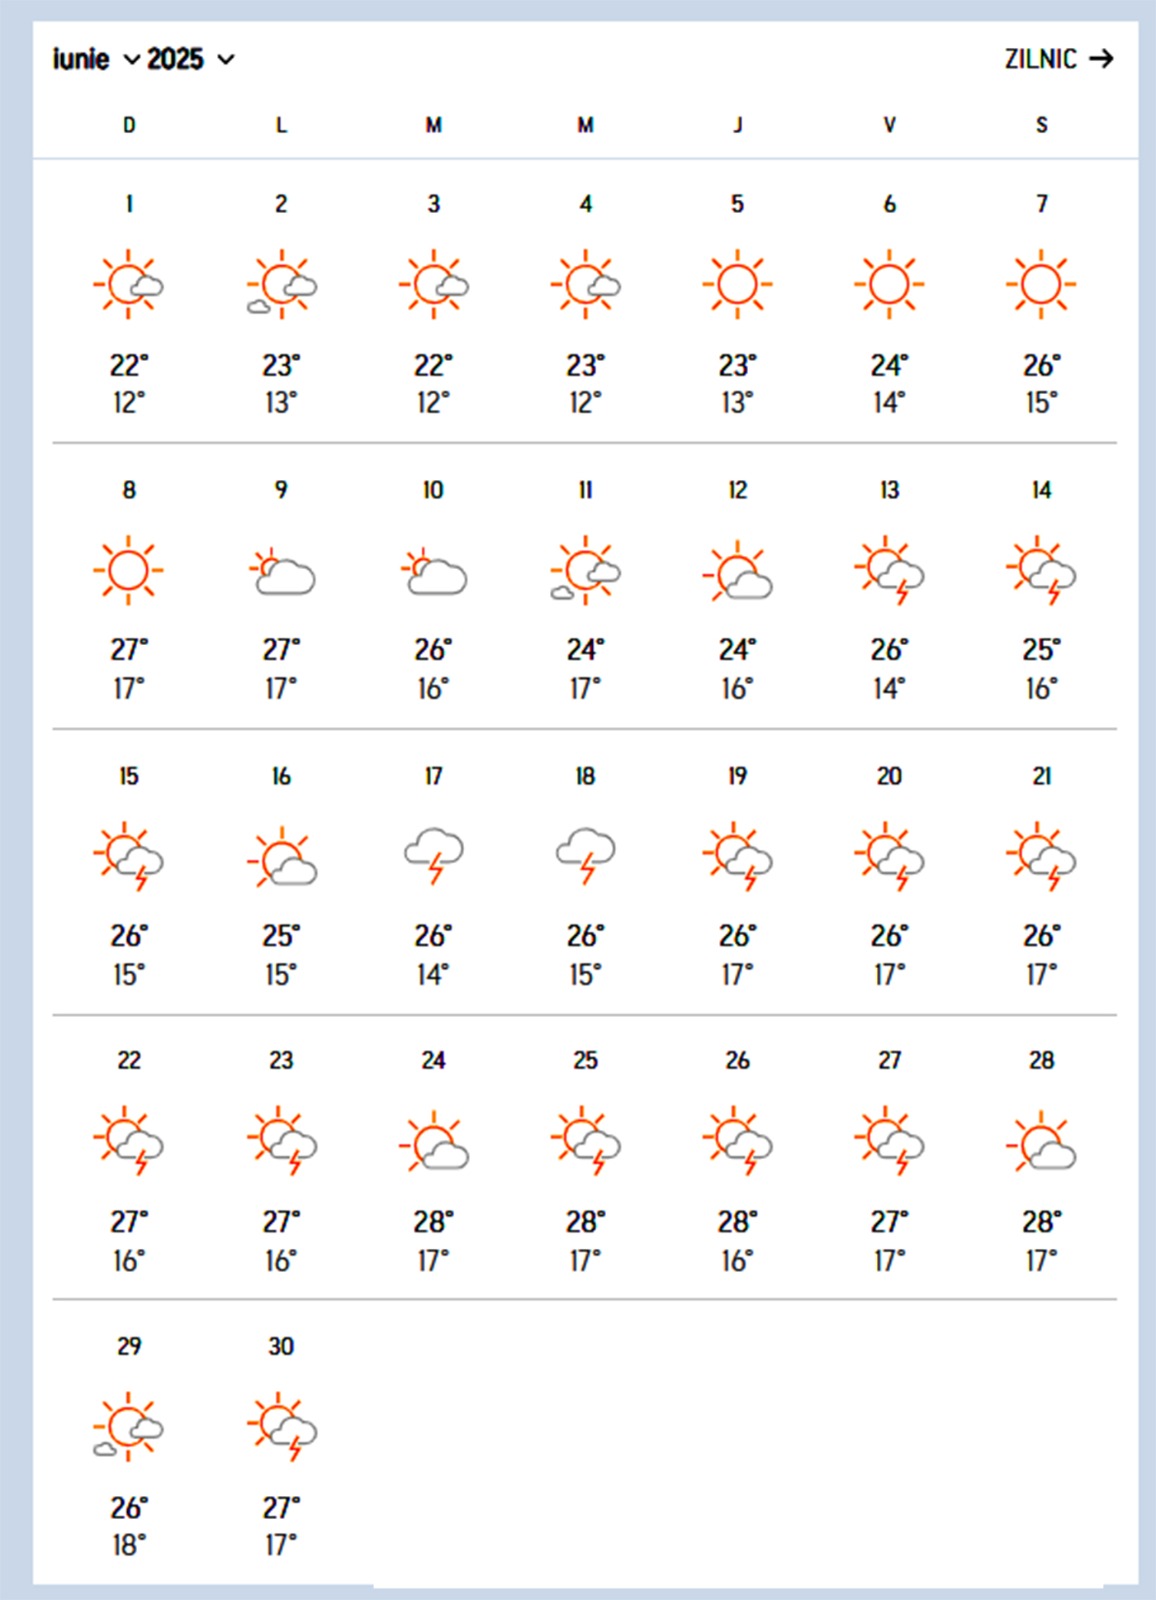1156x1600 pixels.
Task: Click the sunny icon for June 8
Action: pyautogui.click(x=129, y=570)
